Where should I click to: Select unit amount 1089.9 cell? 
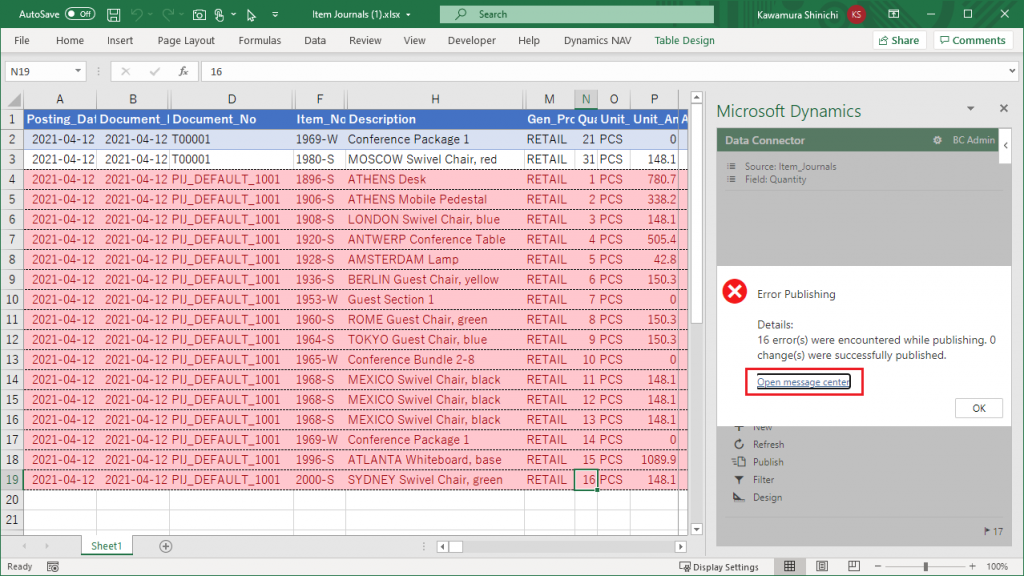click(x=654, y=460)
